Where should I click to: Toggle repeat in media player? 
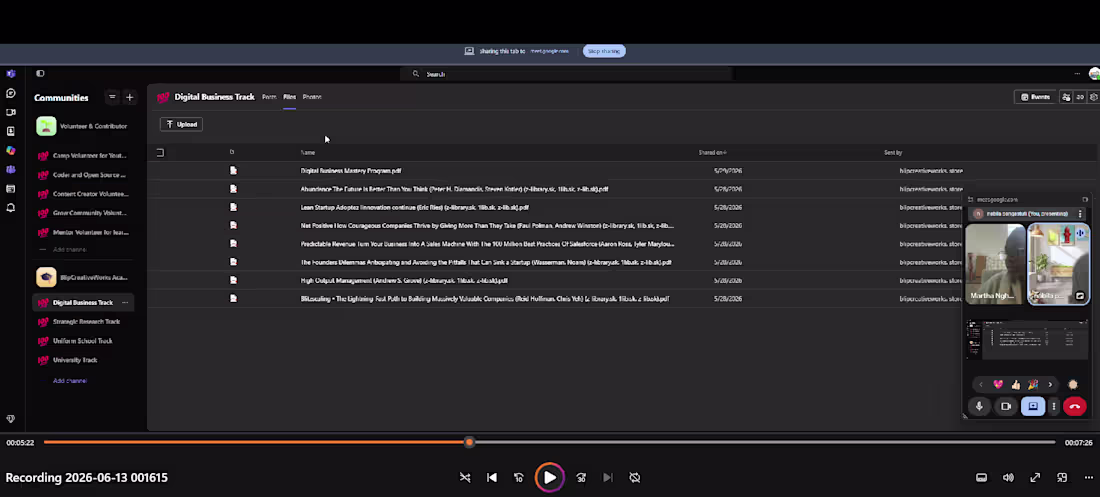point(635,477)
